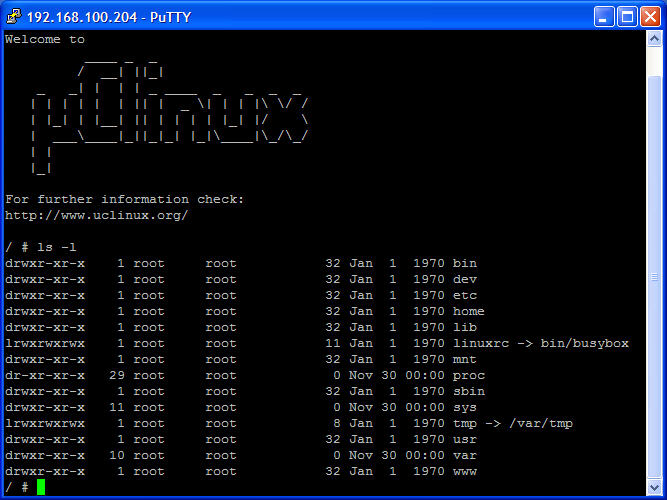
Task: Click the green terminal cursor block
Action: tap(41, 487)
